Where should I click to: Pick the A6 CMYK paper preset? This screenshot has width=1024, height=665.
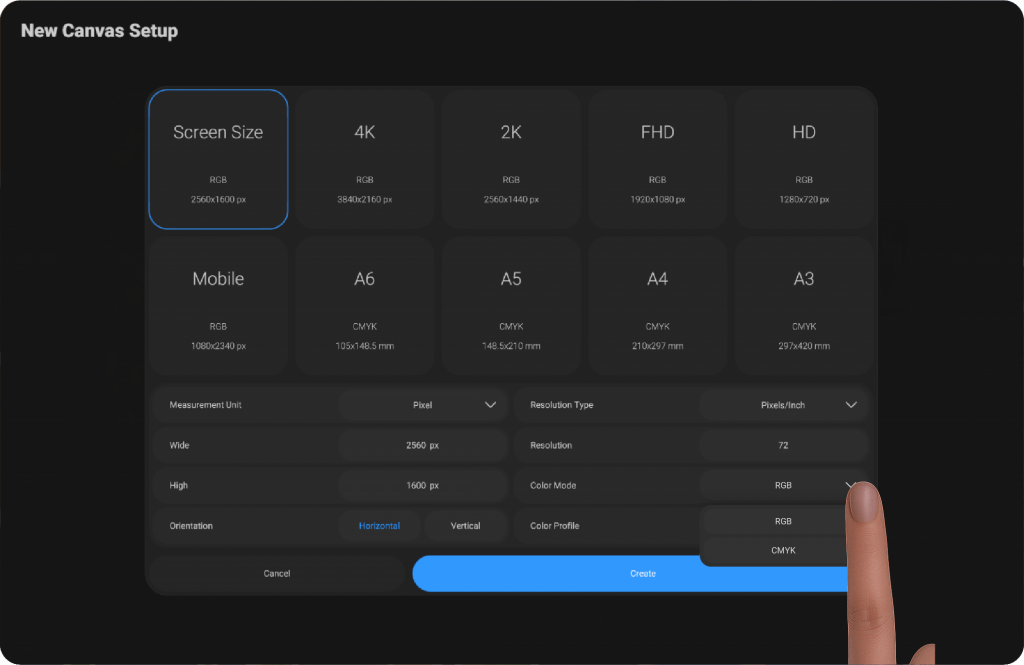tap(365, 306)
